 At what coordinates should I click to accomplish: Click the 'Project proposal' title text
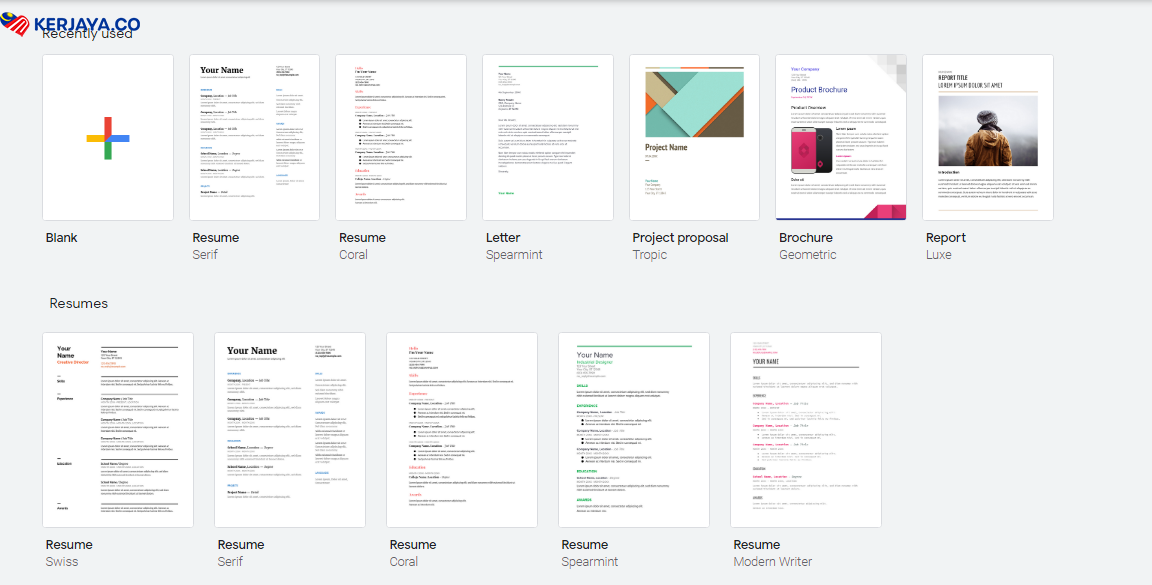pos(680,238)
